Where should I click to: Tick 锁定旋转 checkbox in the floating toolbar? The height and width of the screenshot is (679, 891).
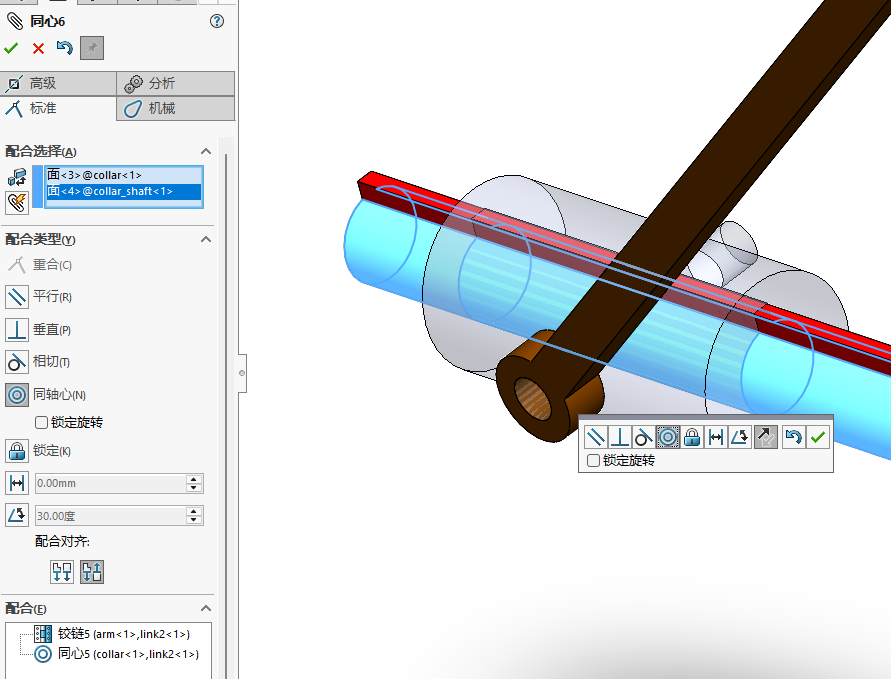tap(594, 461)
